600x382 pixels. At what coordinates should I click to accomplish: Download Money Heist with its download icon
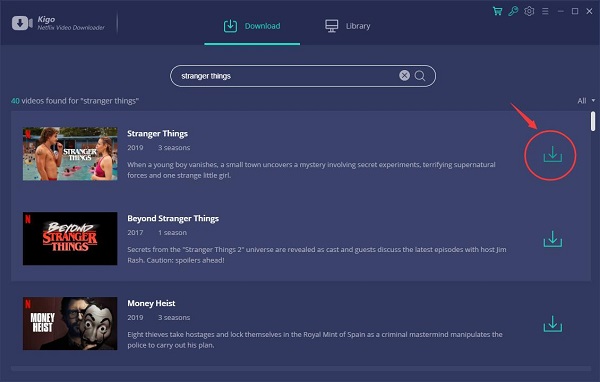(553, 324)
